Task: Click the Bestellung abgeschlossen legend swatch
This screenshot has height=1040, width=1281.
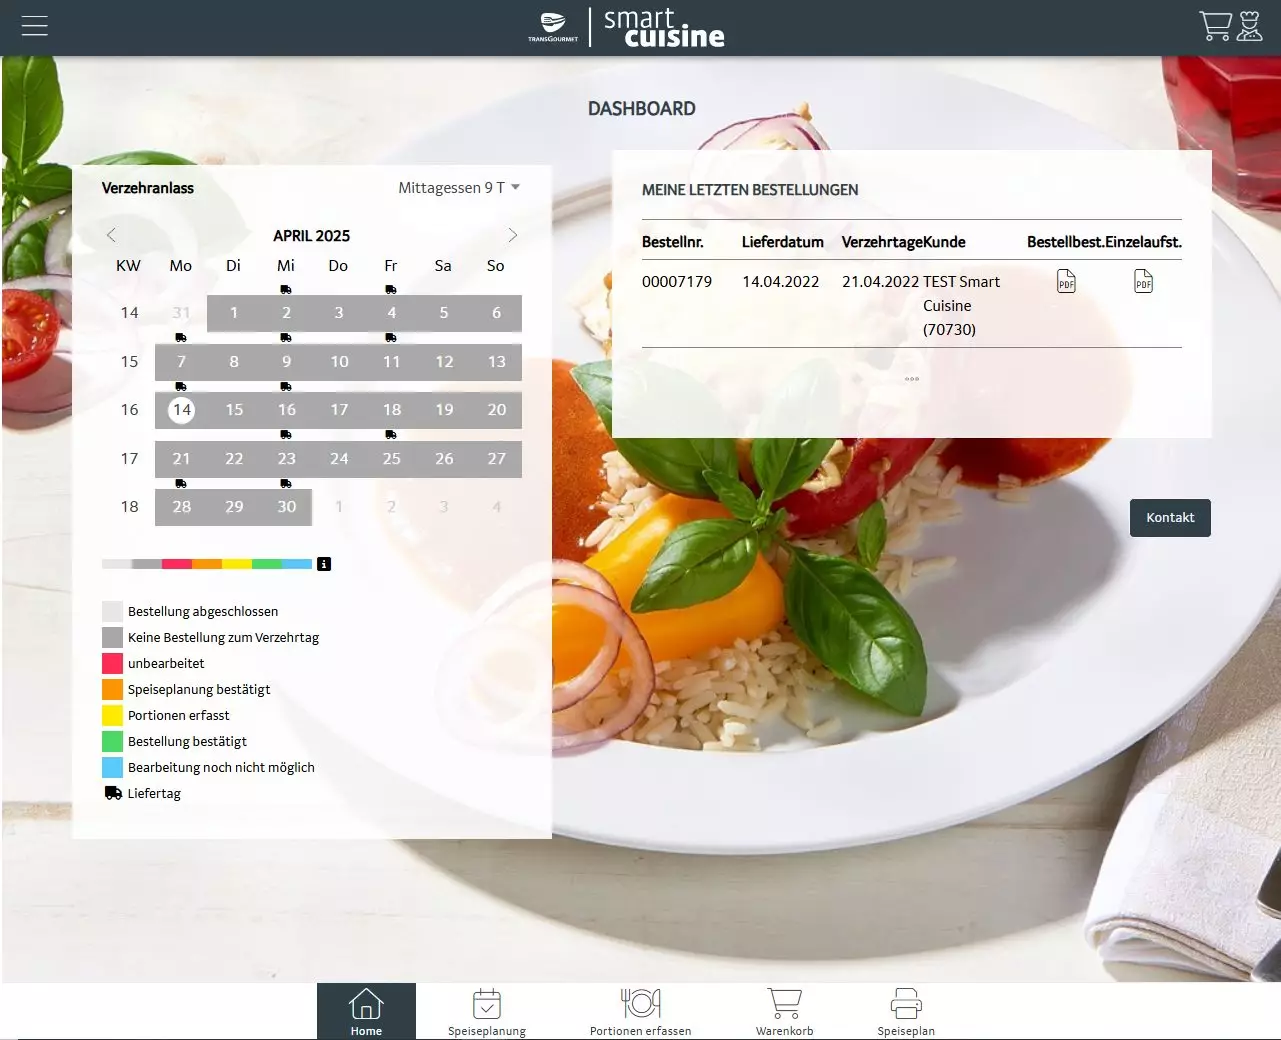Action: pos(112,611)
